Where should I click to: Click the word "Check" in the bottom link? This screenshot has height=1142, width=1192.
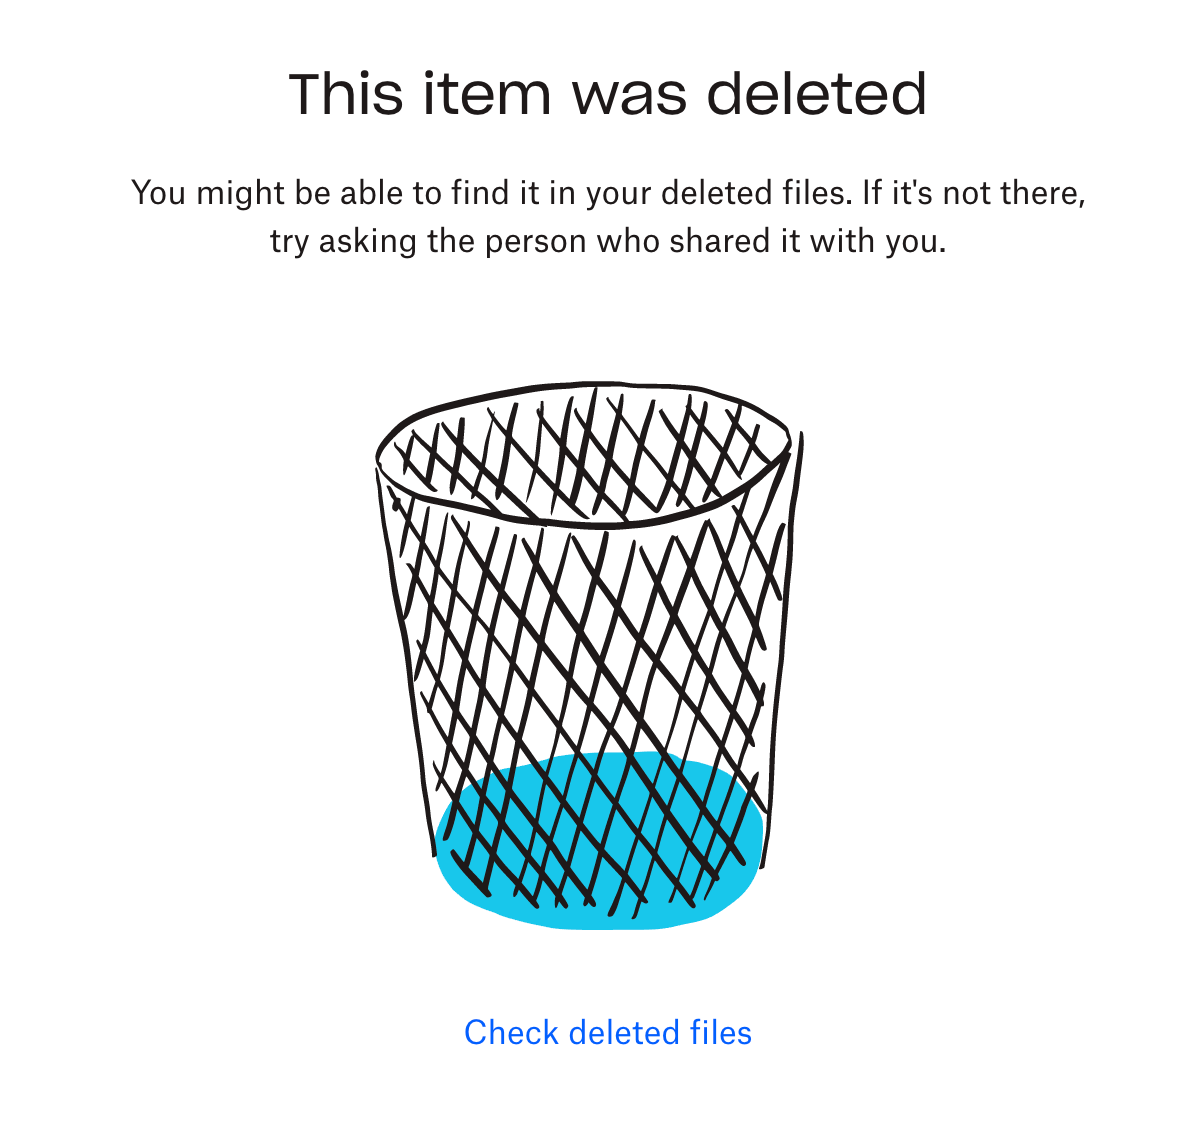(509, 1032)
